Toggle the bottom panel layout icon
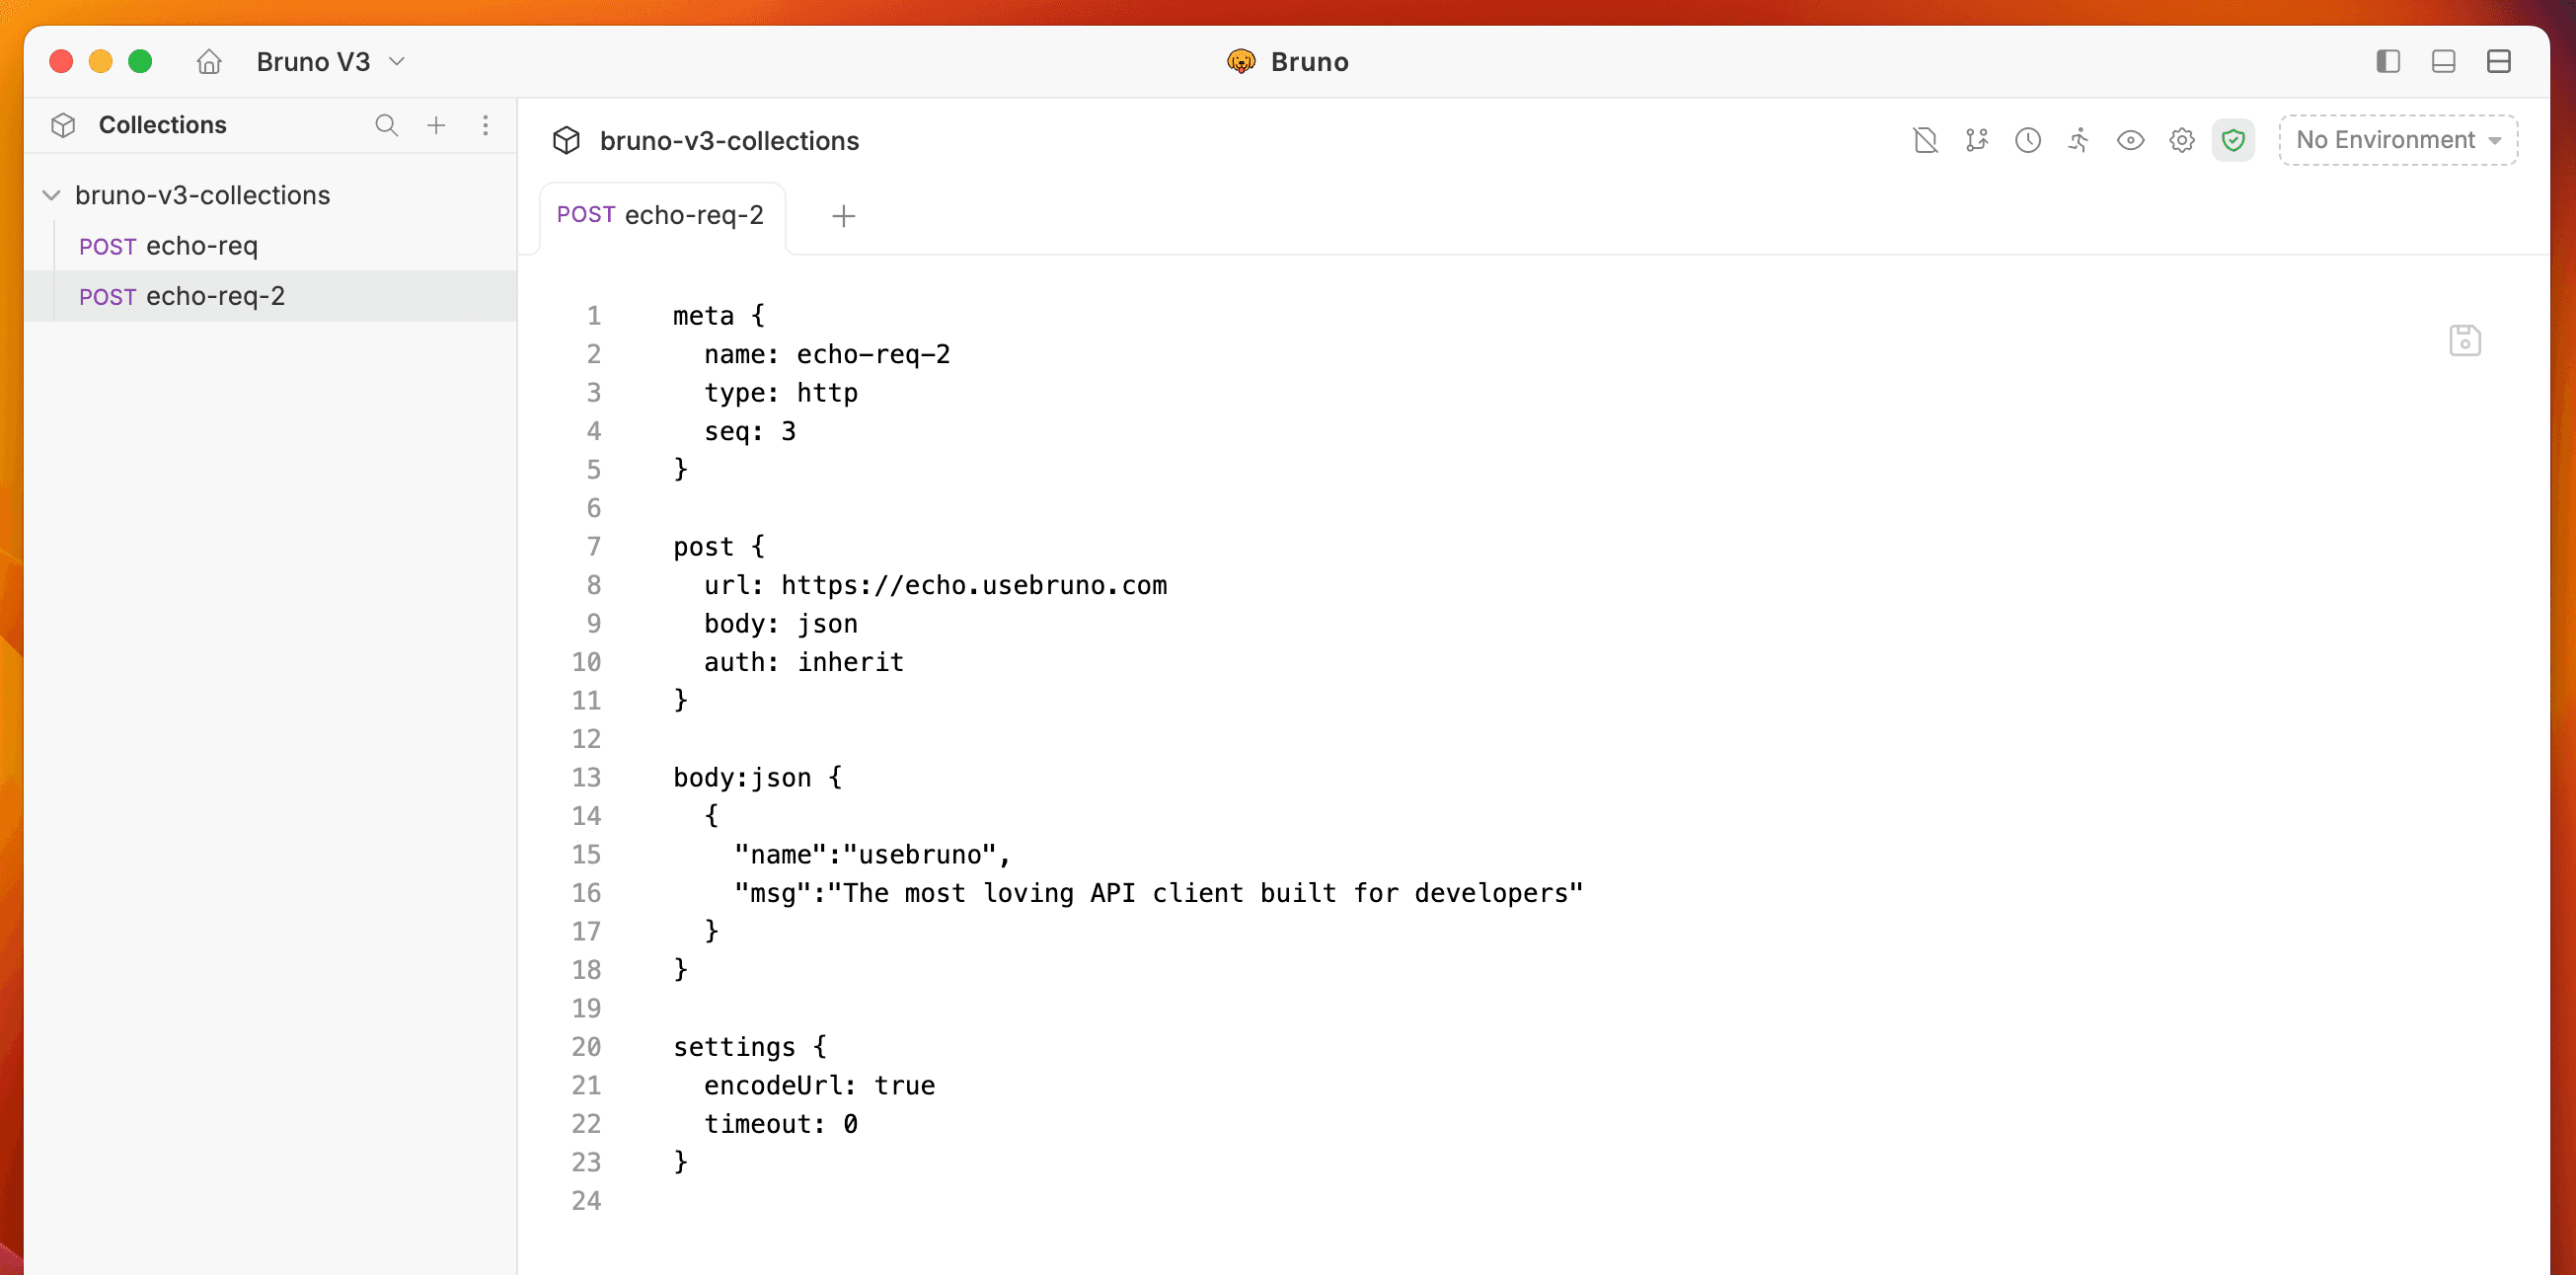 click(2443, 62)
